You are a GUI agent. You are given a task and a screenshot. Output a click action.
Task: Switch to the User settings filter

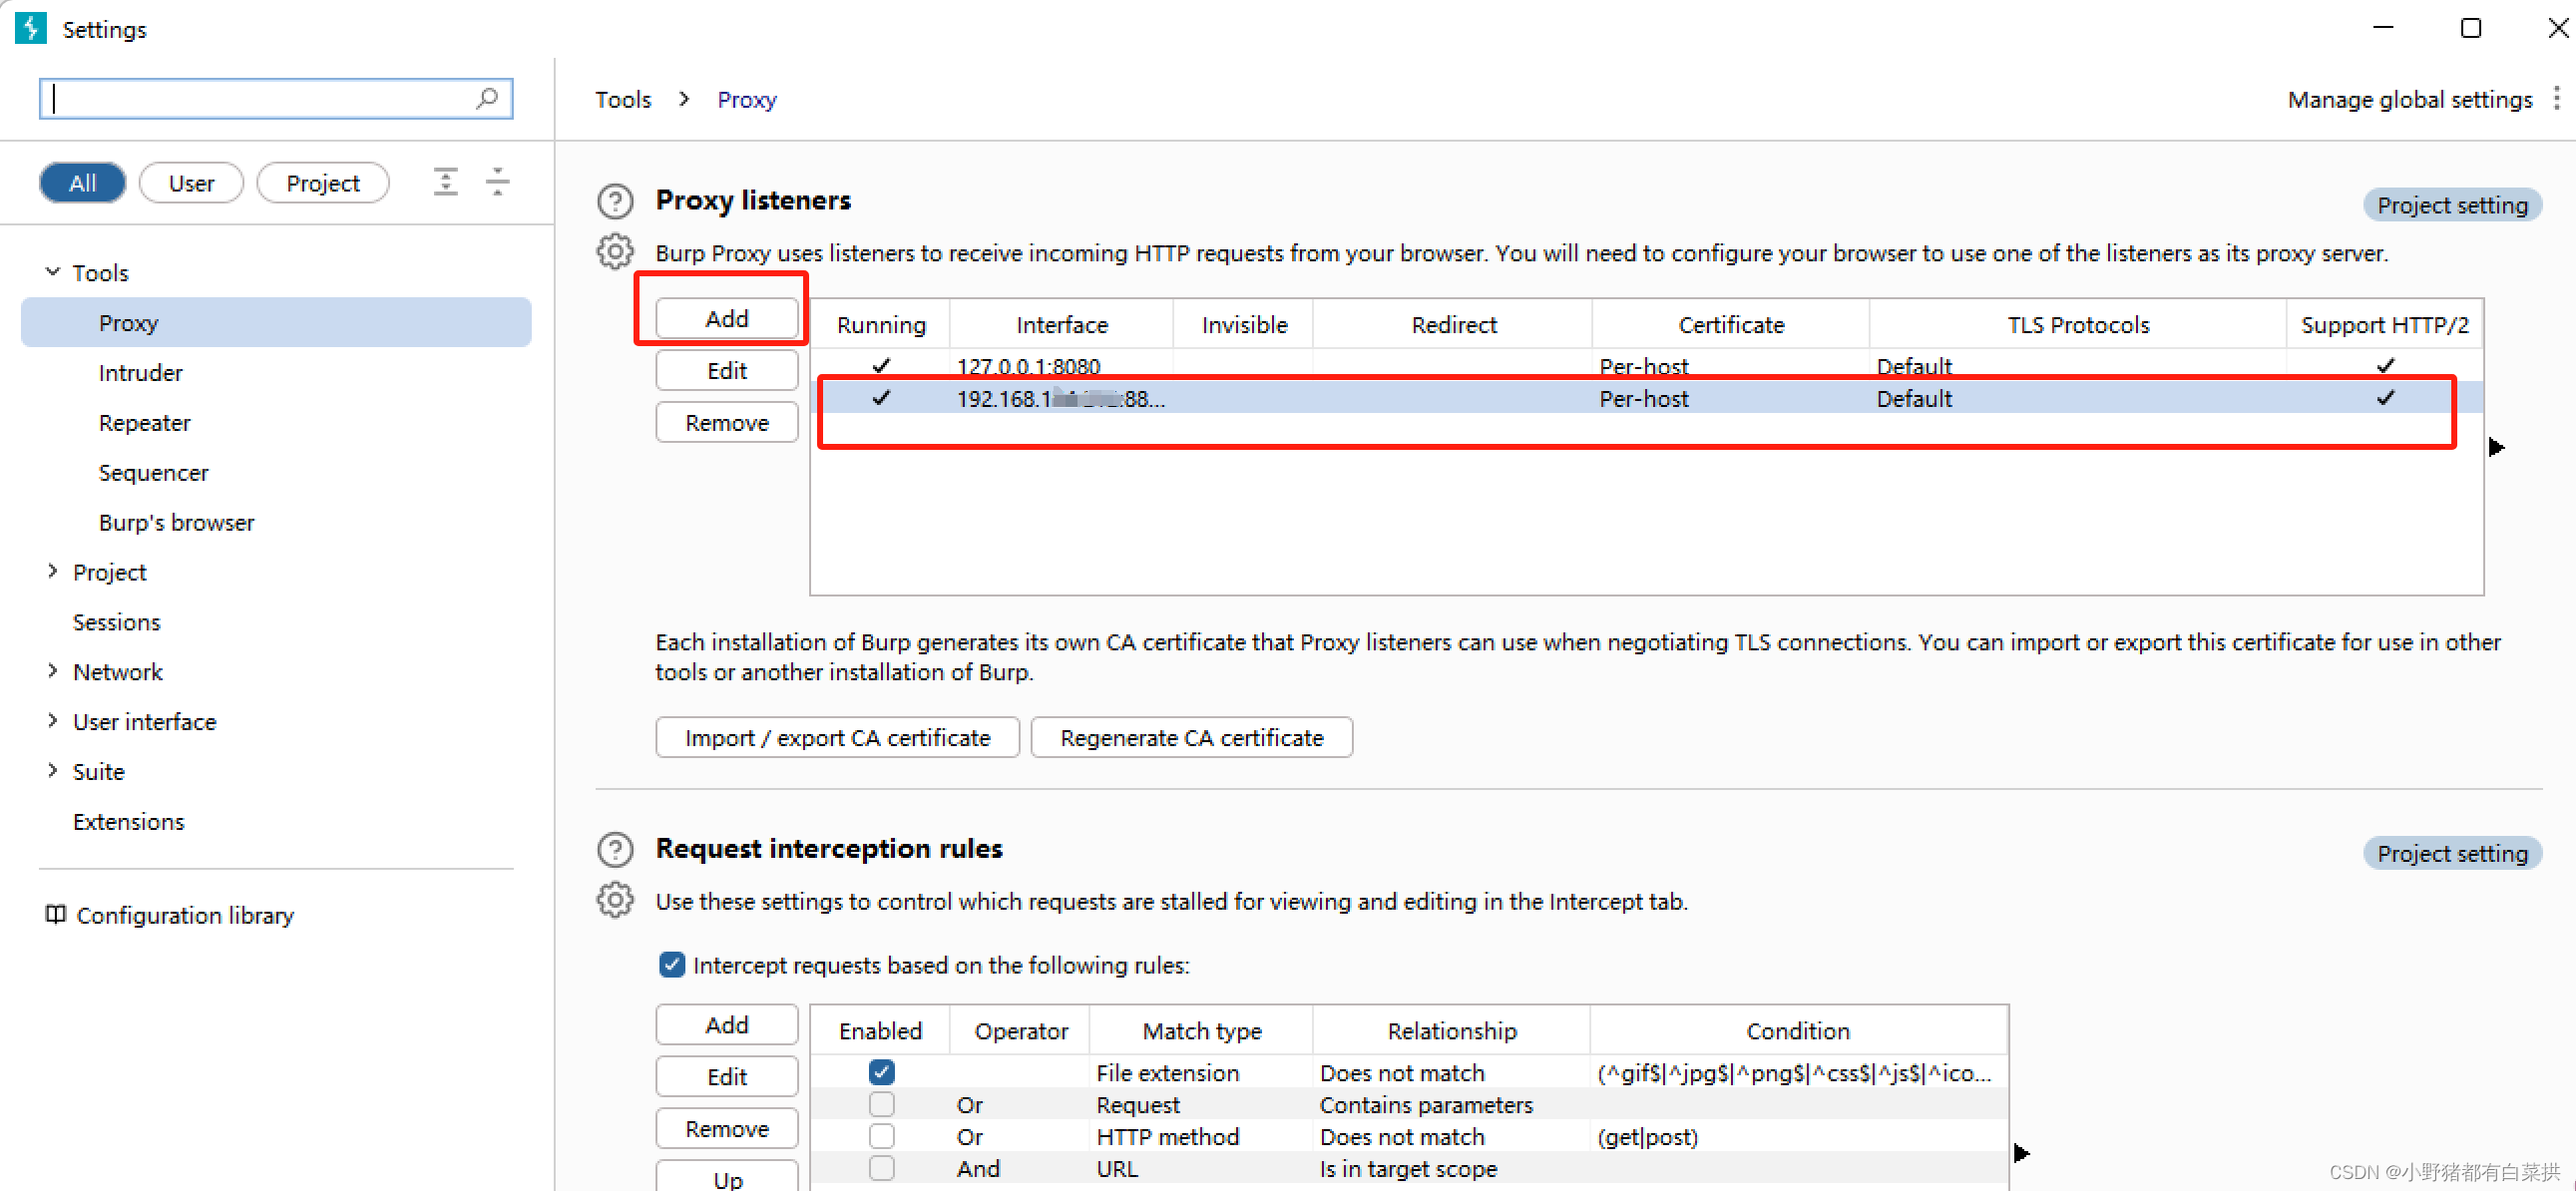[x=191, y=183]
